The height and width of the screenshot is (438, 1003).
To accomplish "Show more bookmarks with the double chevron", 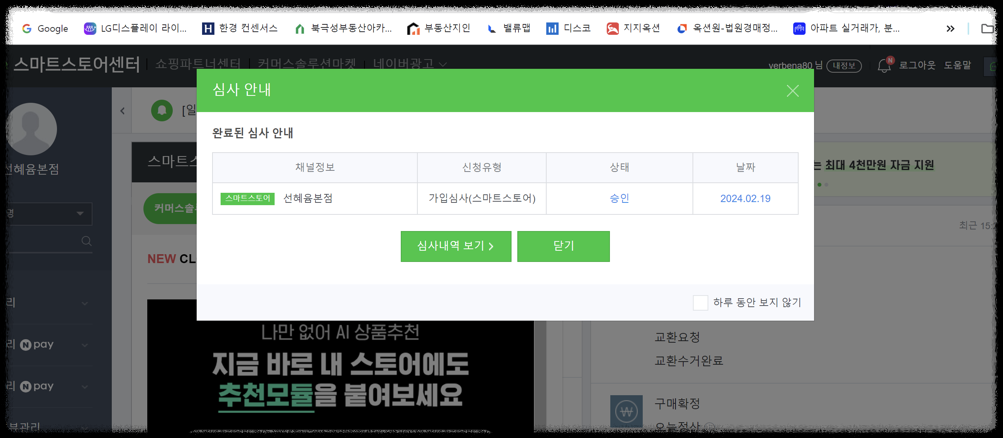I will (x=950, y=28).
